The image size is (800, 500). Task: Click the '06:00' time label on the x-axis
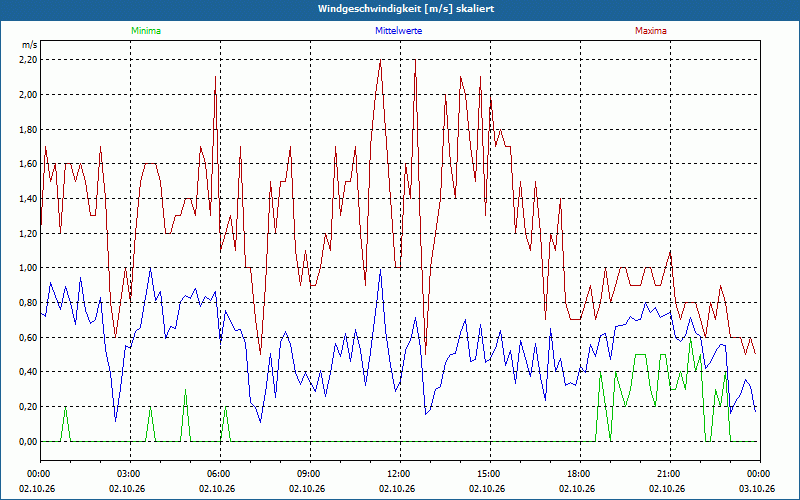pyautogui.click(x=220, y=474)
